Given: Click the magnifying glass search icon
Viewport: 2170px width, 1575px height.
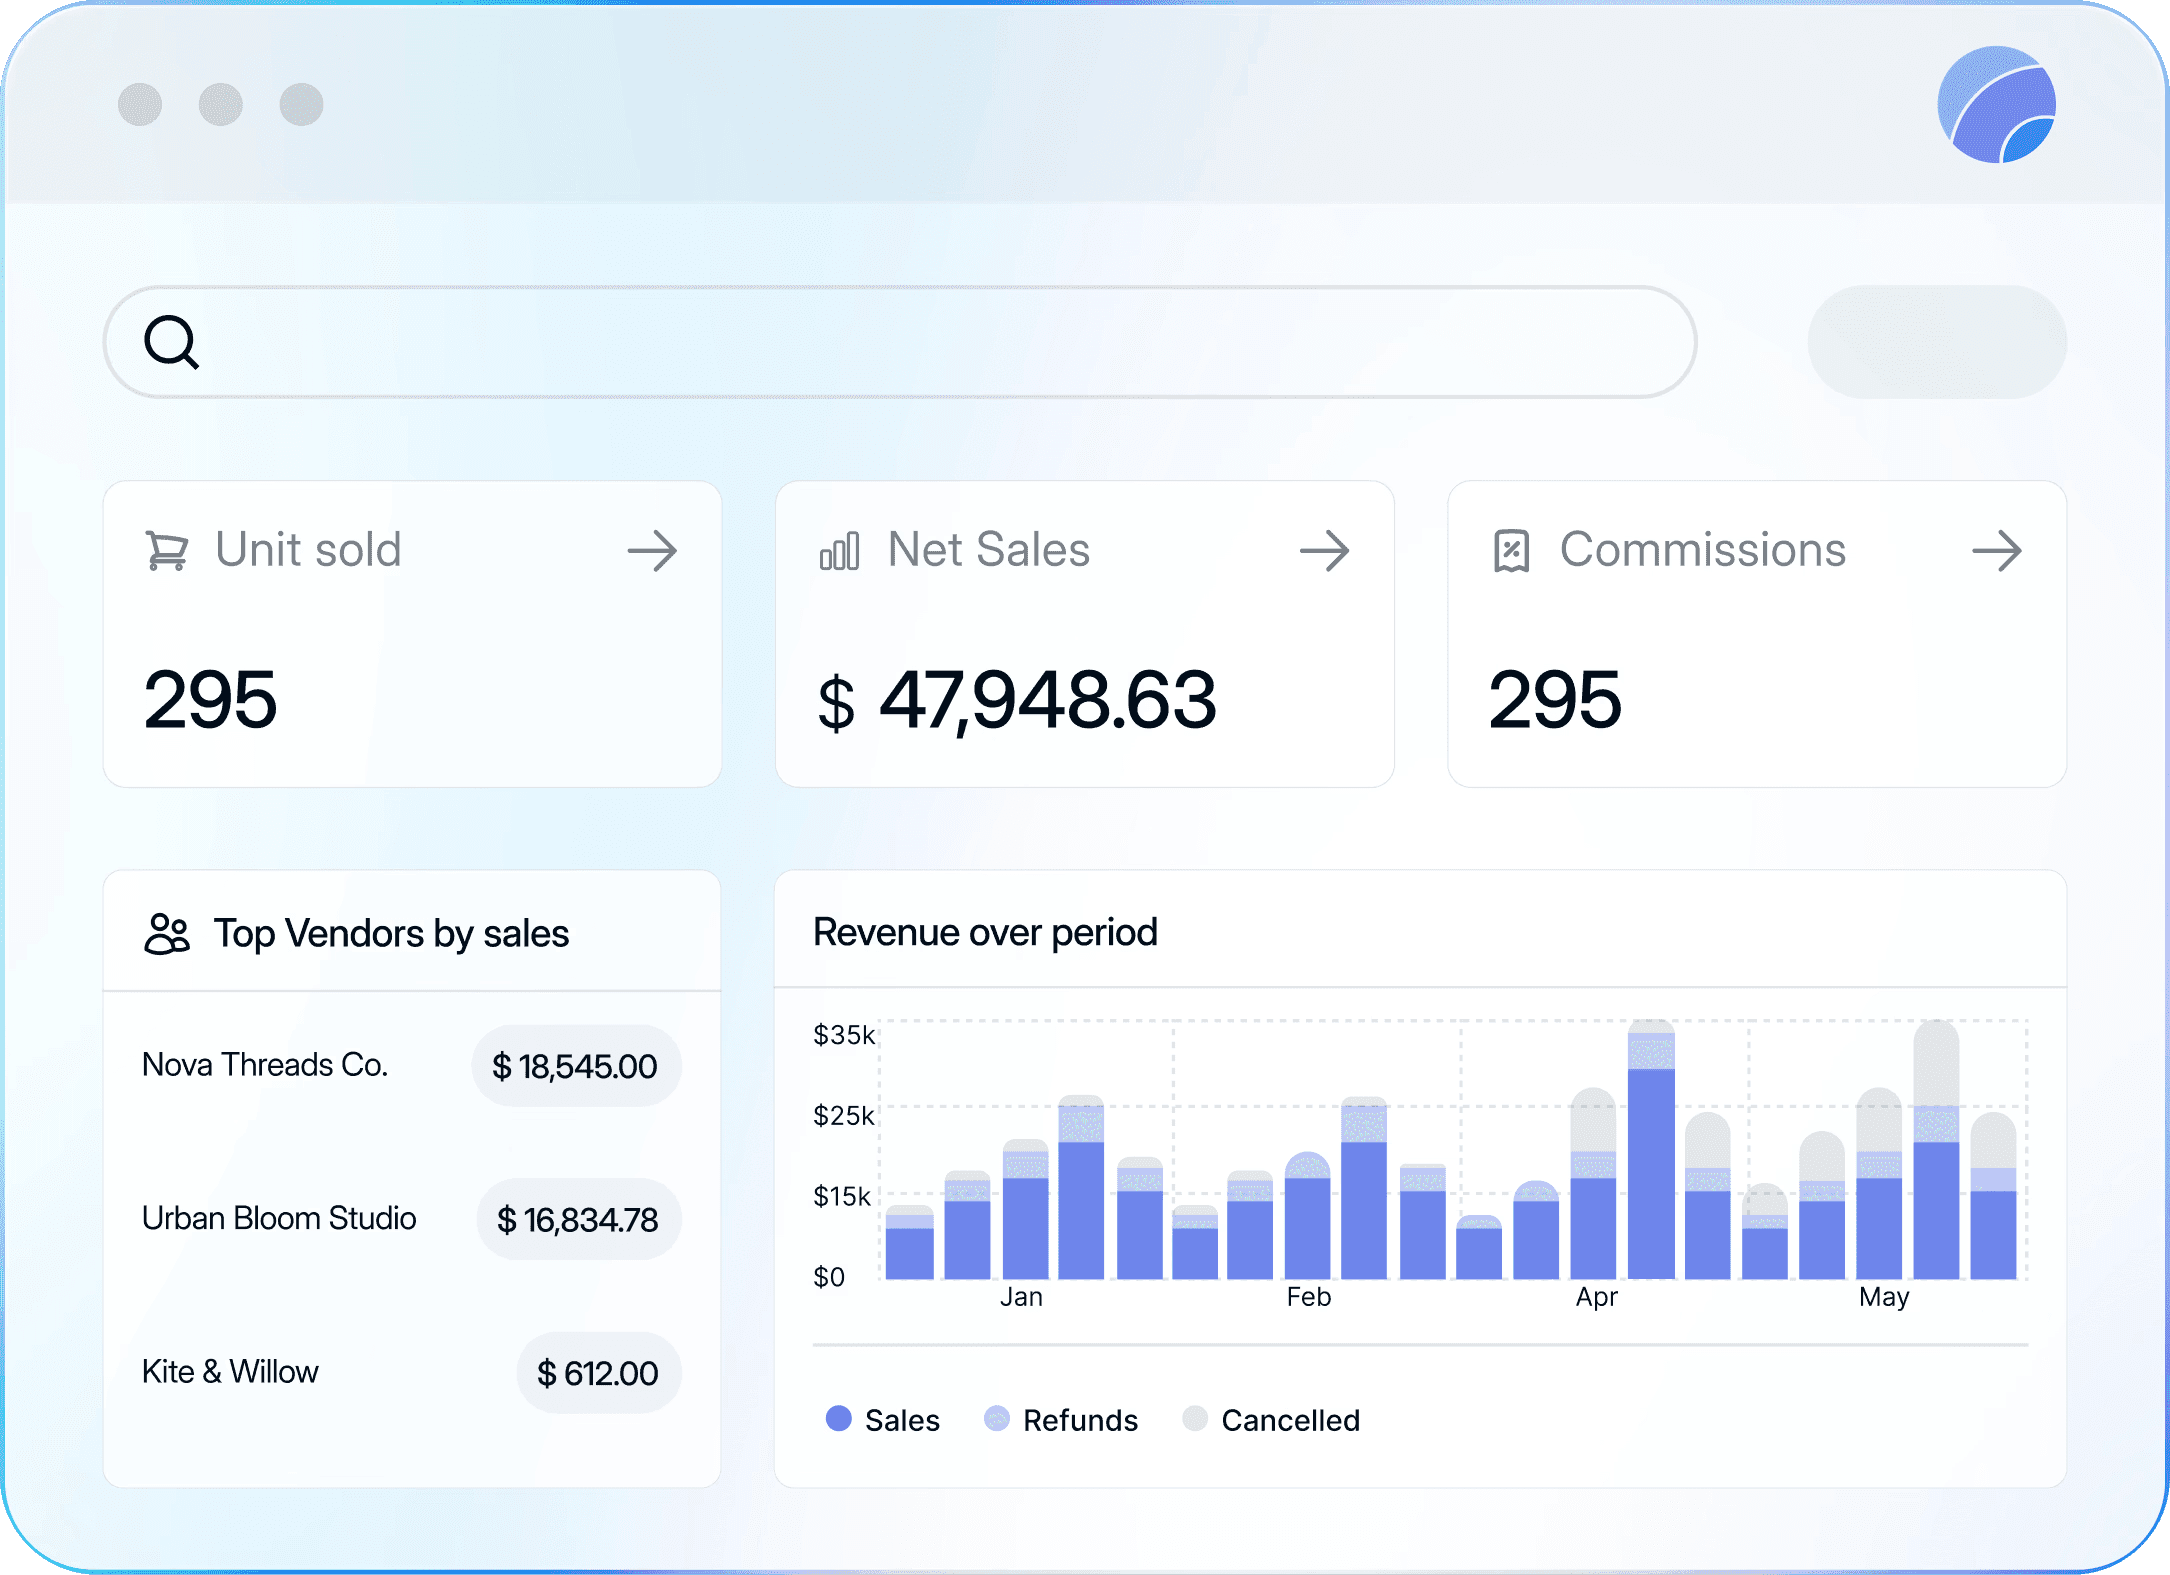Looking at the screenshot, I should pos(172,343).
